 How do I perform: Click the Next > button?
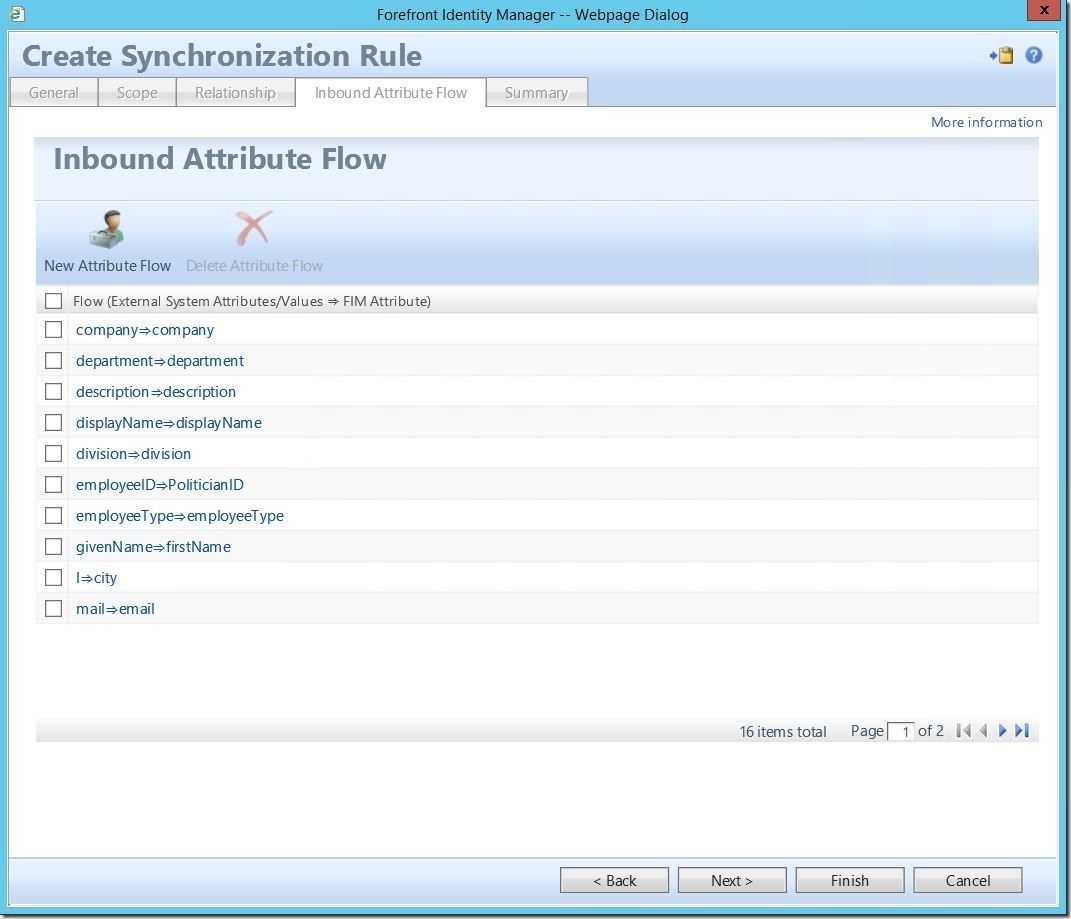[732, 880]
